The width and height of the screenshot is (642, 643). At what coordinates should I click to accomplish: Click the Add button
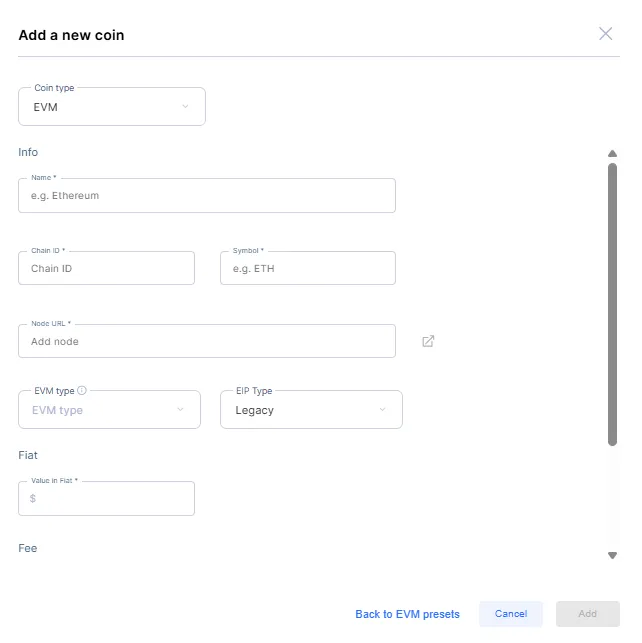point(587,614)
